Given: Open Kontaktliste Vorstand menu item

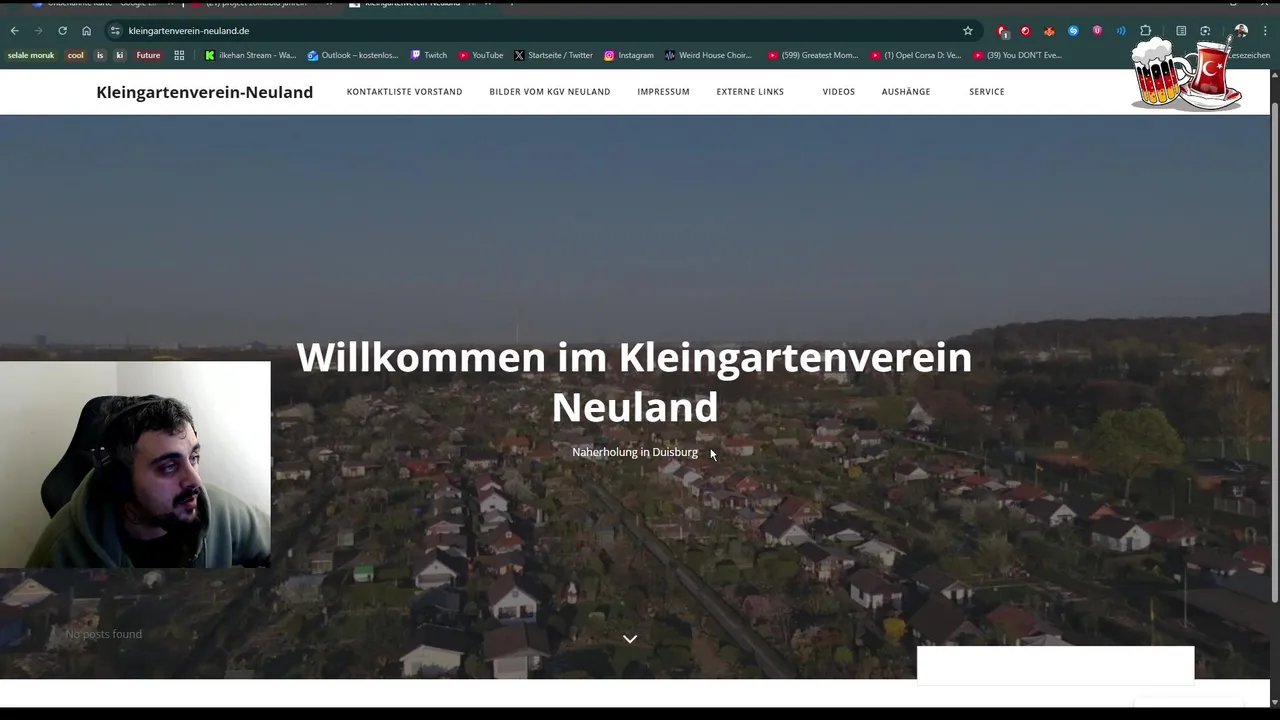Looking at the screenshot, I should [x=404, y=92].
